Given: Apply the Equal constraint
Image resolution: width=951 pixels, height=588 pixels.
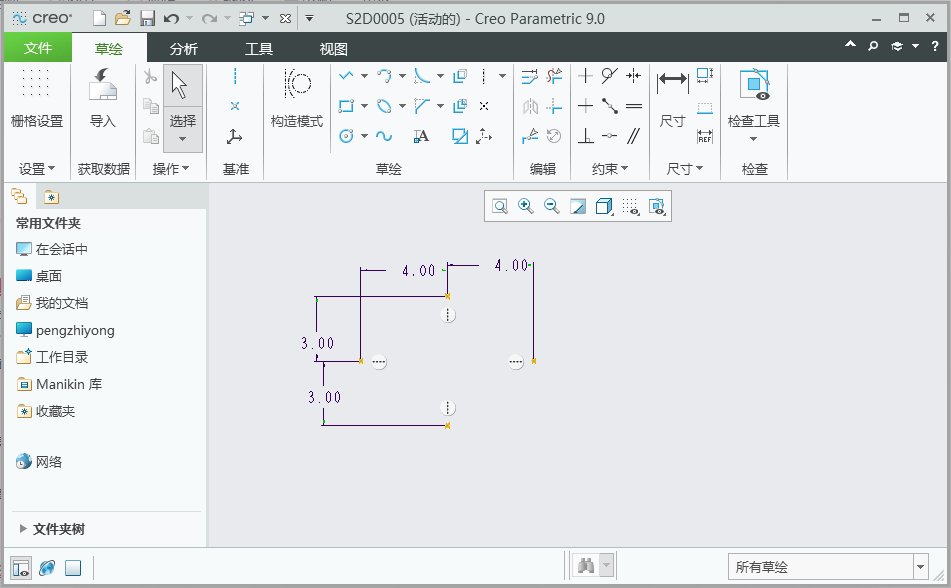Looking at the screenshot, I should point(636,106).
